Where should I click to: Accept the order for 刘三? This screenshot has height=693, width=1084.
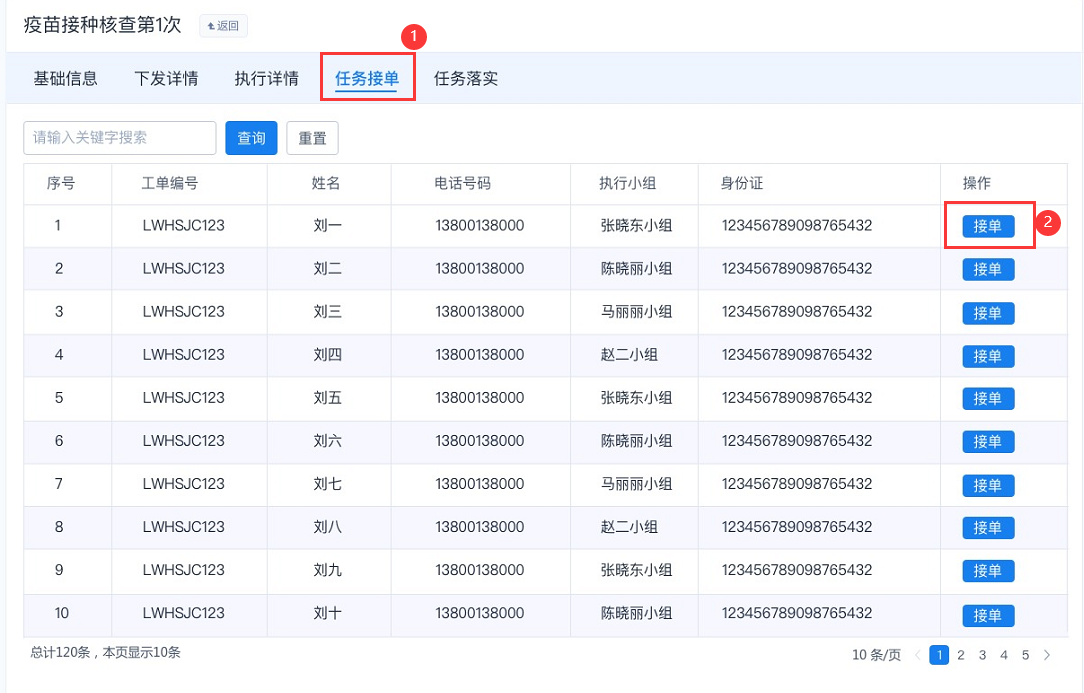tap(988, 313)
